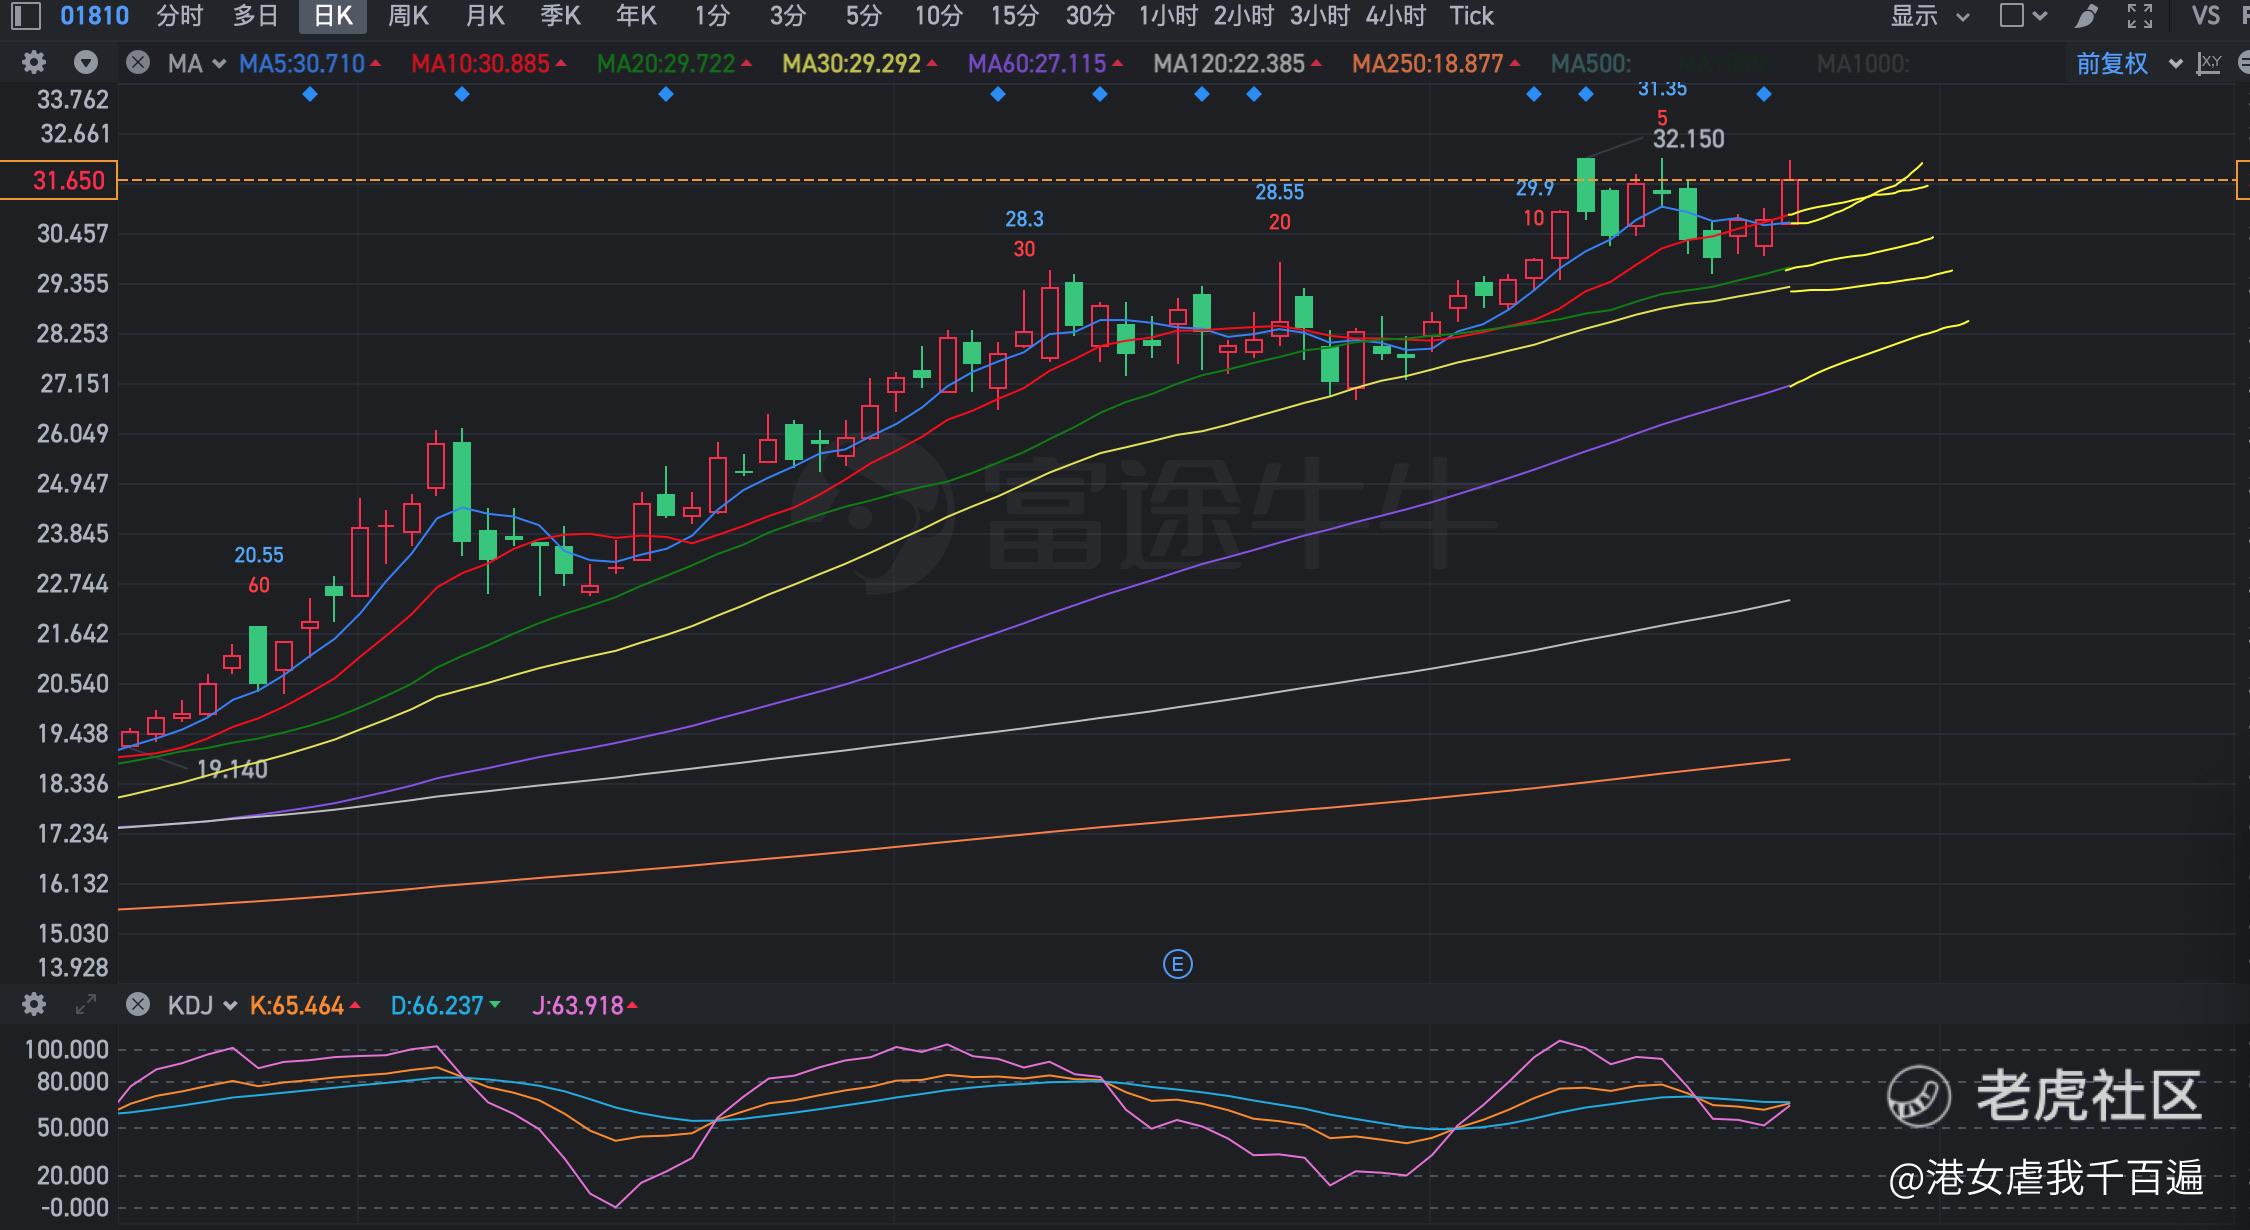Click the round collapse triangle beside MA gear

pyautogui.click(x=86, y=63)
